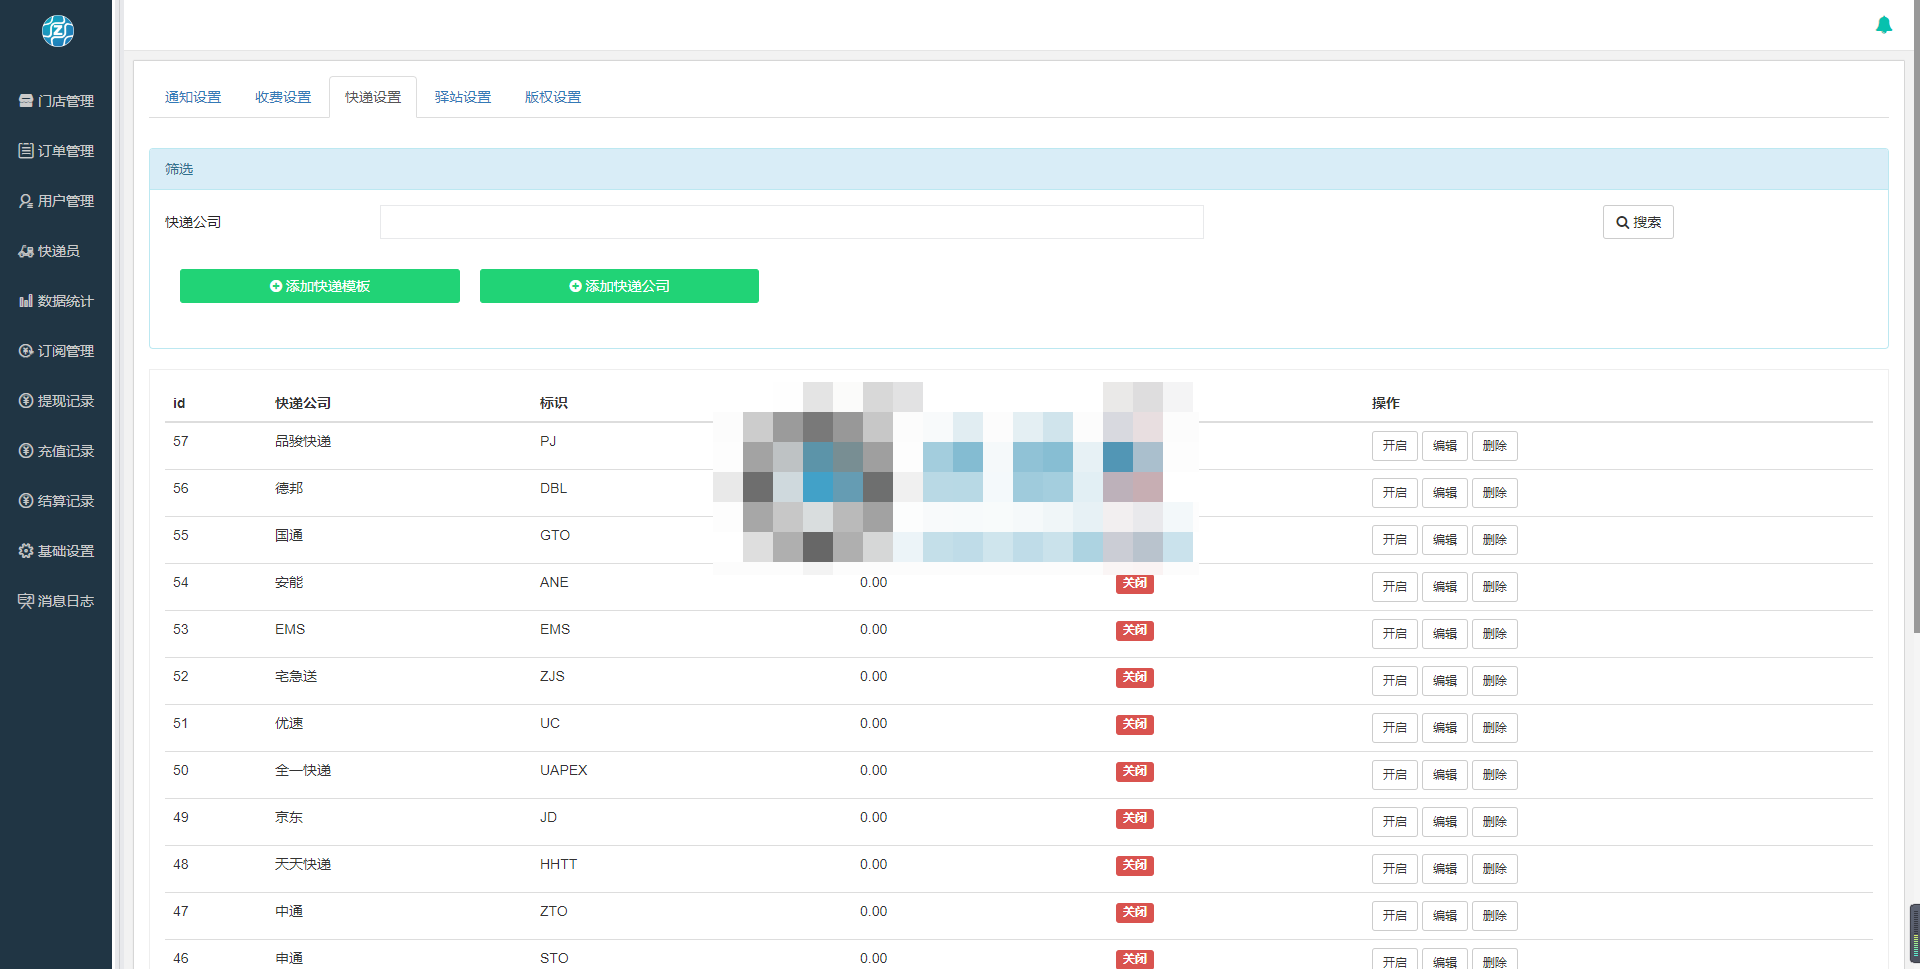The height and width of the screenshot is (969, 1920).
Task: Switch to 通知设置 tab
Action: tap(193, 97)
